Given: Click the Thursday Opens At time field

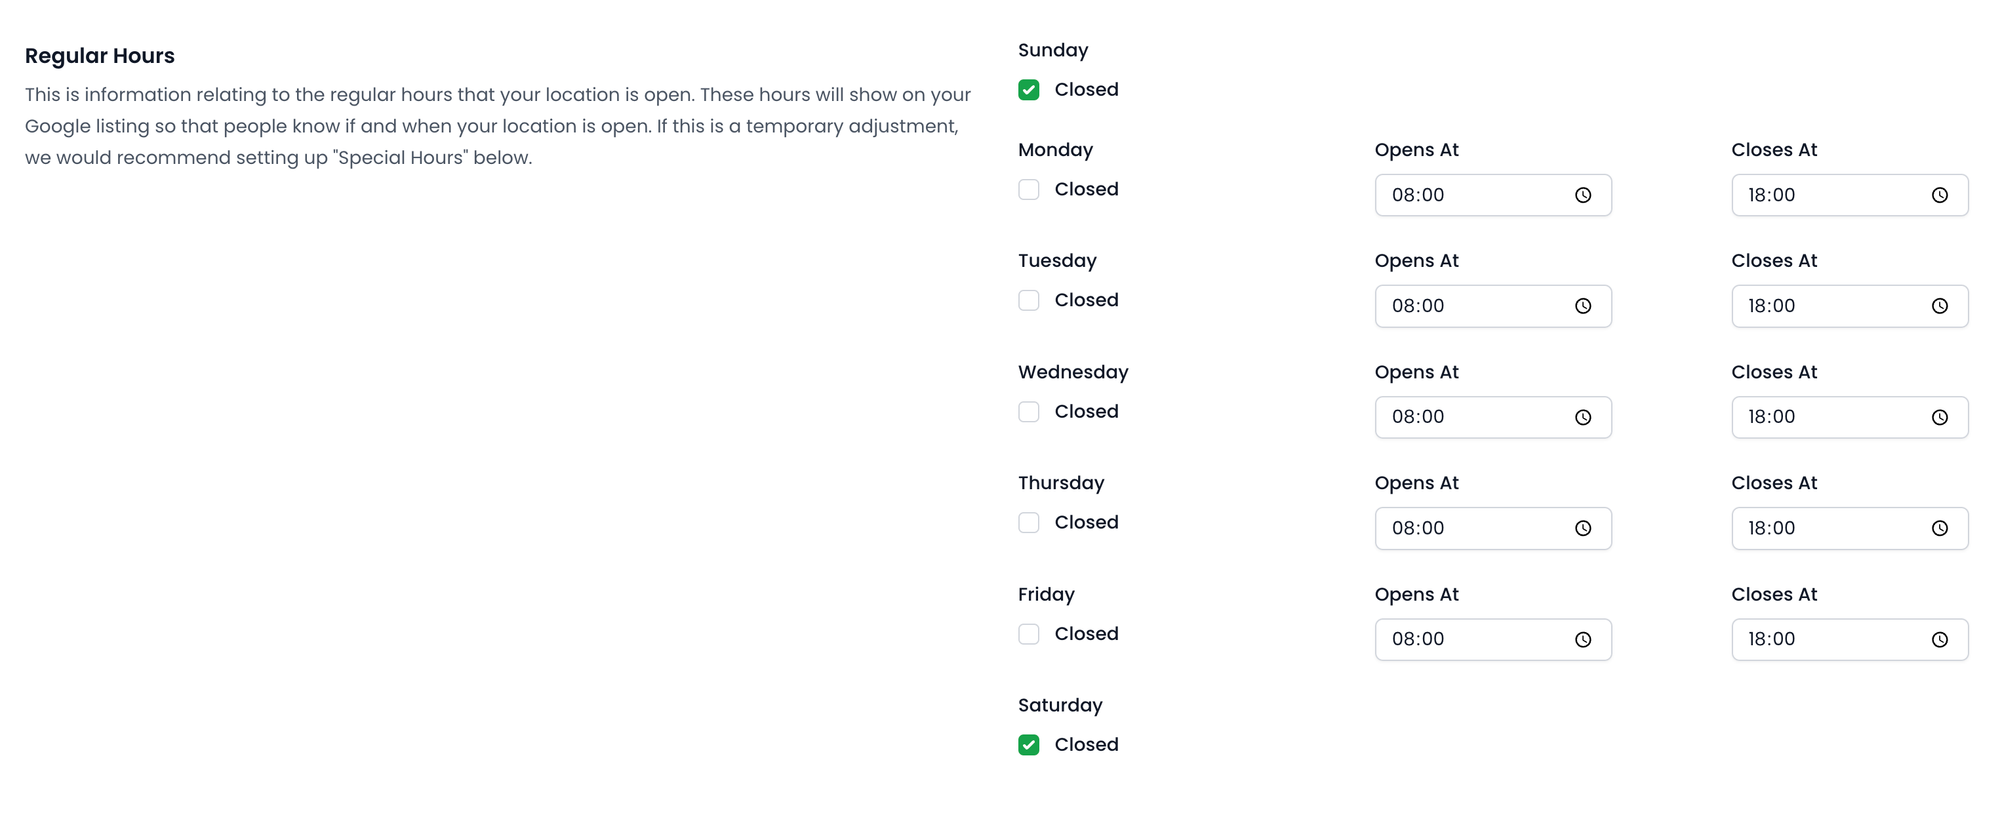Looking at the screenshot, I should tap(1470, 528).
